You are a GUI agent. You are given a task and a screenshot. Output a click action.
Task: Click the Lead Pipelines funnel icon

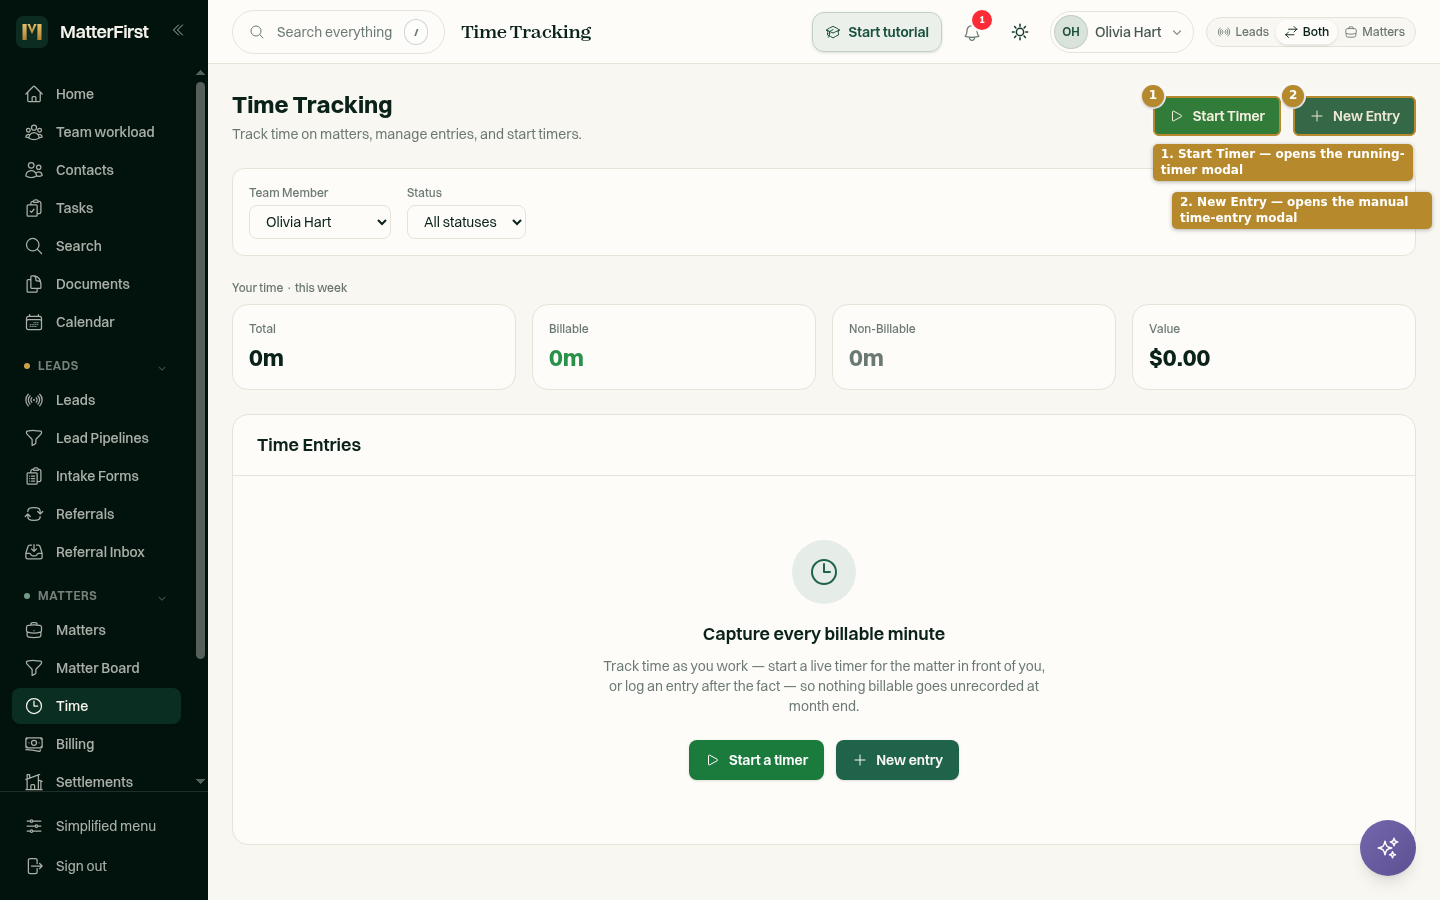(x=34, y=438)
